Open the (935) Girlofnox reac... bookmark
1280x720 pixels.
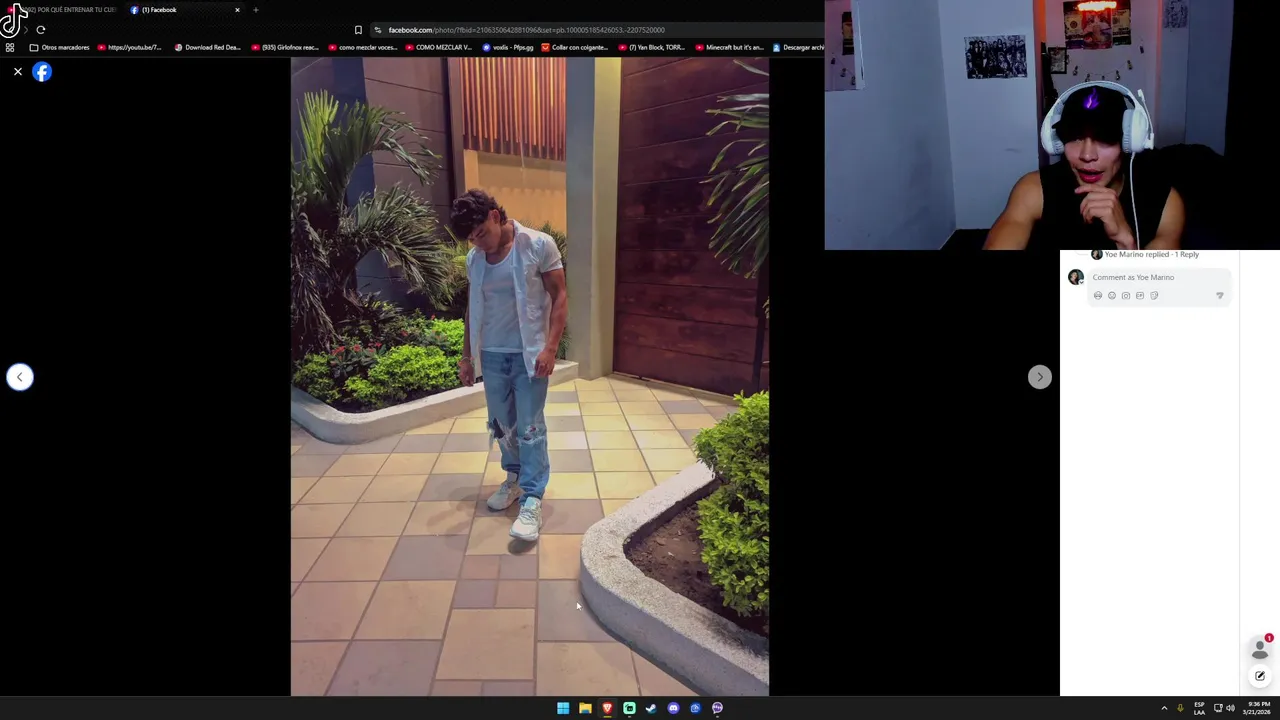285,47
